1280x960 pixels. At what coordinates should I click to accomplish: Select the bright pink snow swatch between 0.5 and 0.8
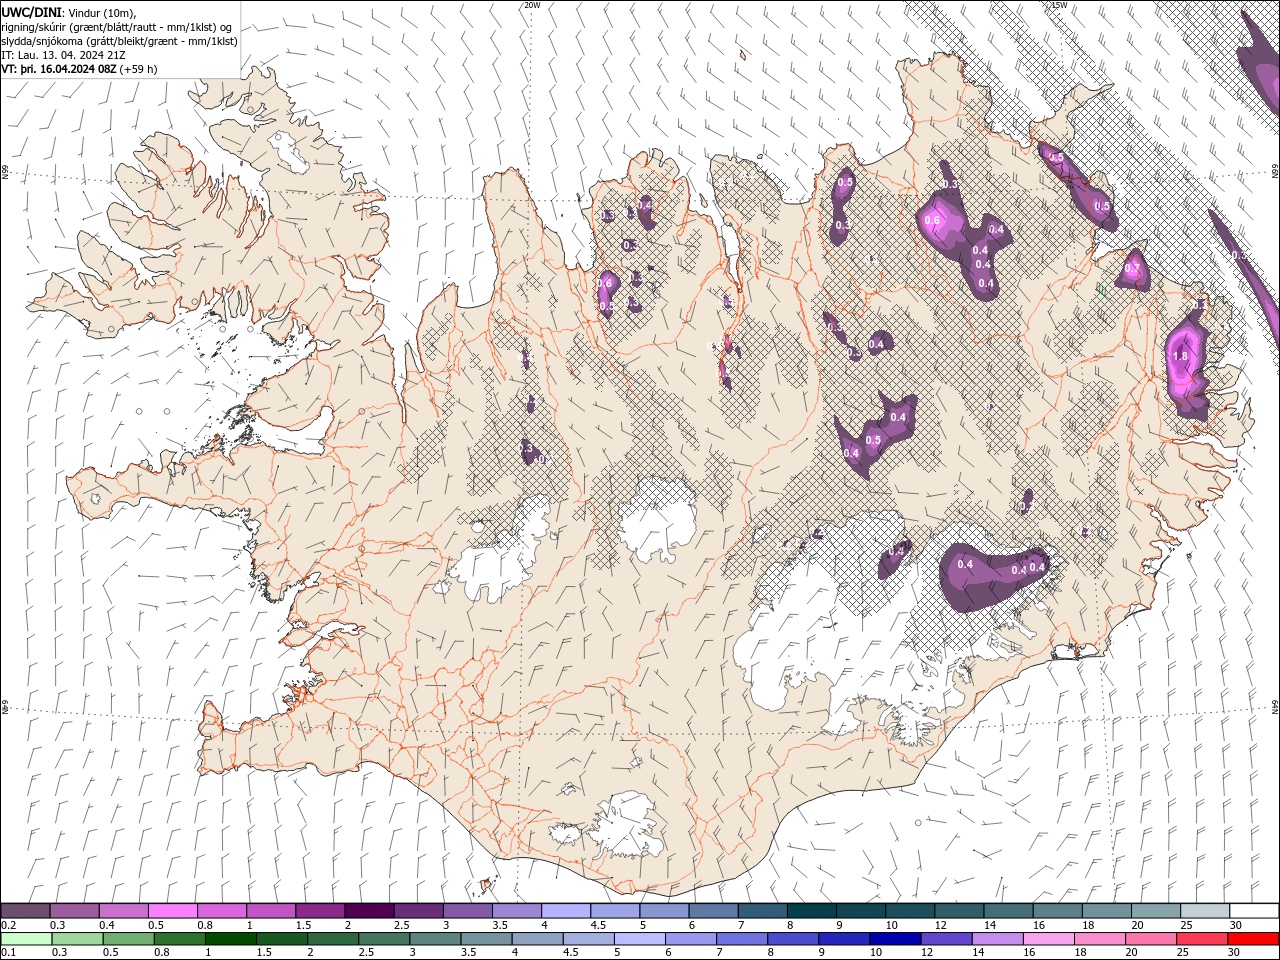[x=172, y=911]
